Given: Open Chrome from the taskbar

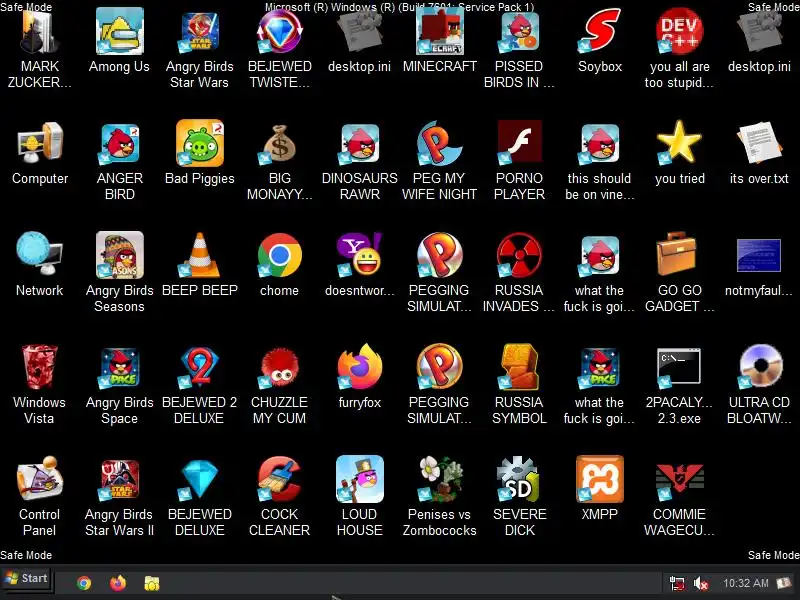Looking at the screenshot, I should (x=84, y=583).
